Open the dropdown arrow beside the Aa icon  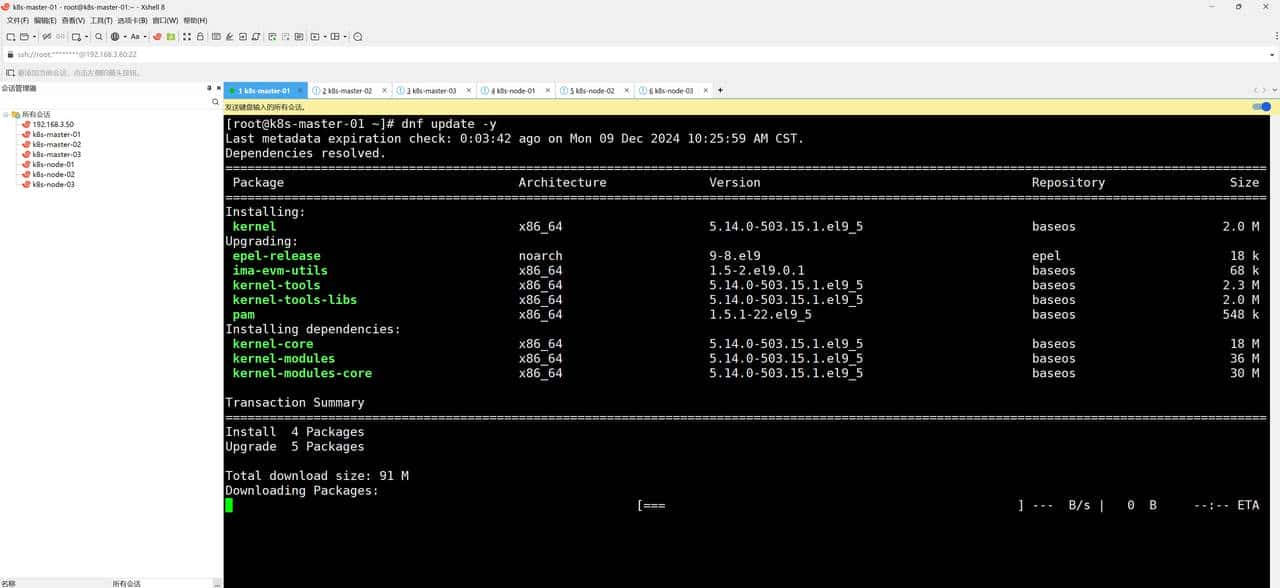point(145,37)
